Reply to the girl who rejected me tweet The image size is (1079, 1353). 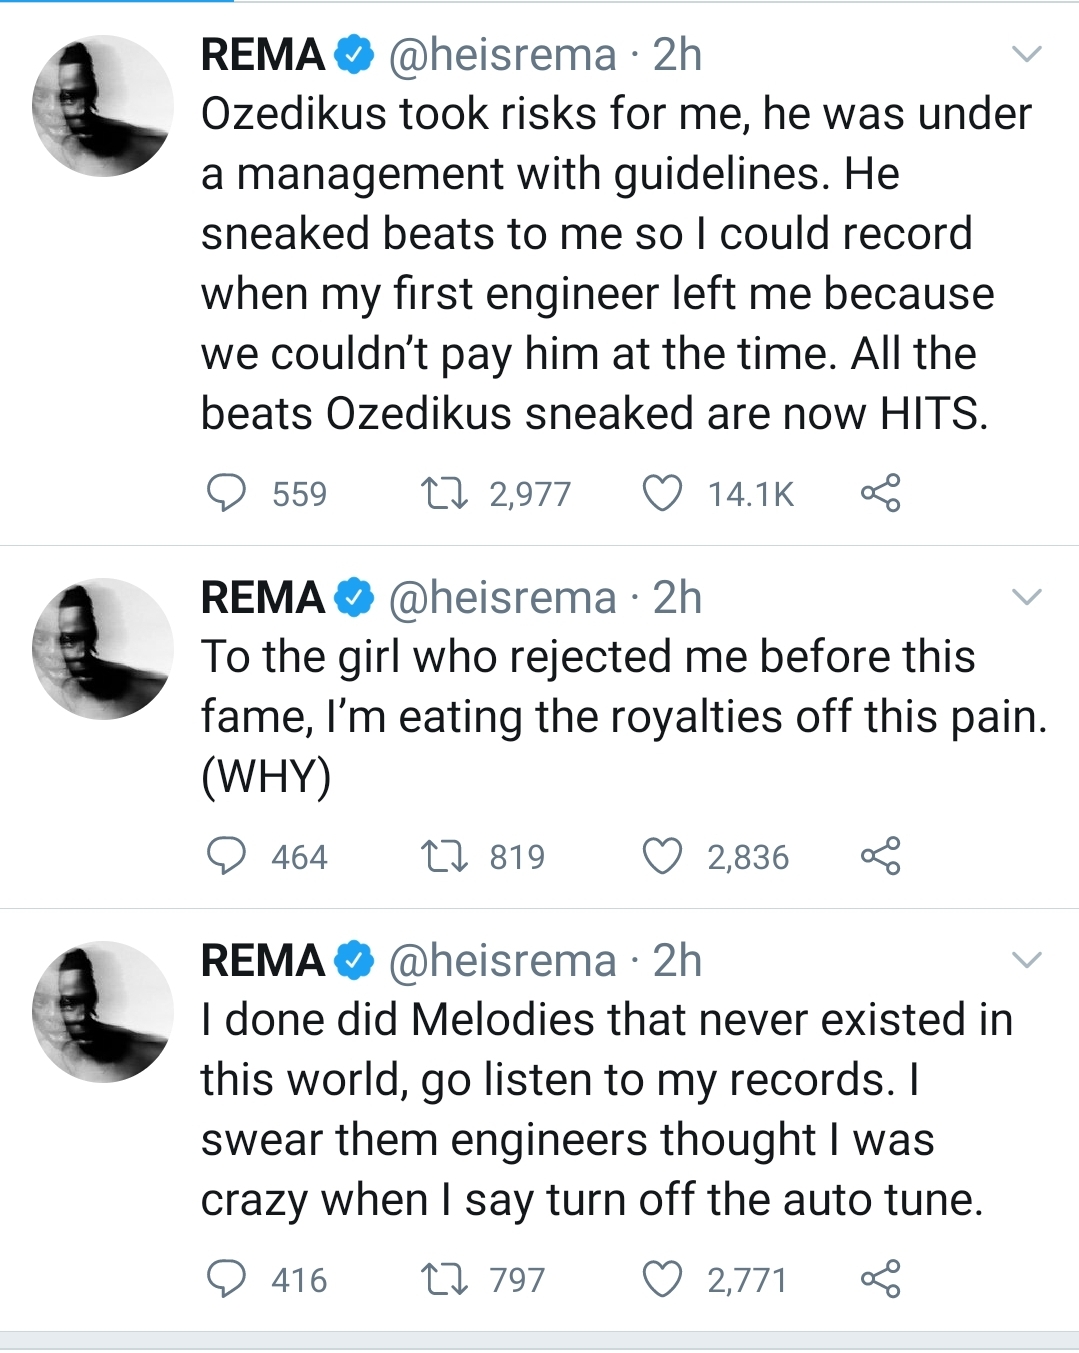(x=226, y=856)
